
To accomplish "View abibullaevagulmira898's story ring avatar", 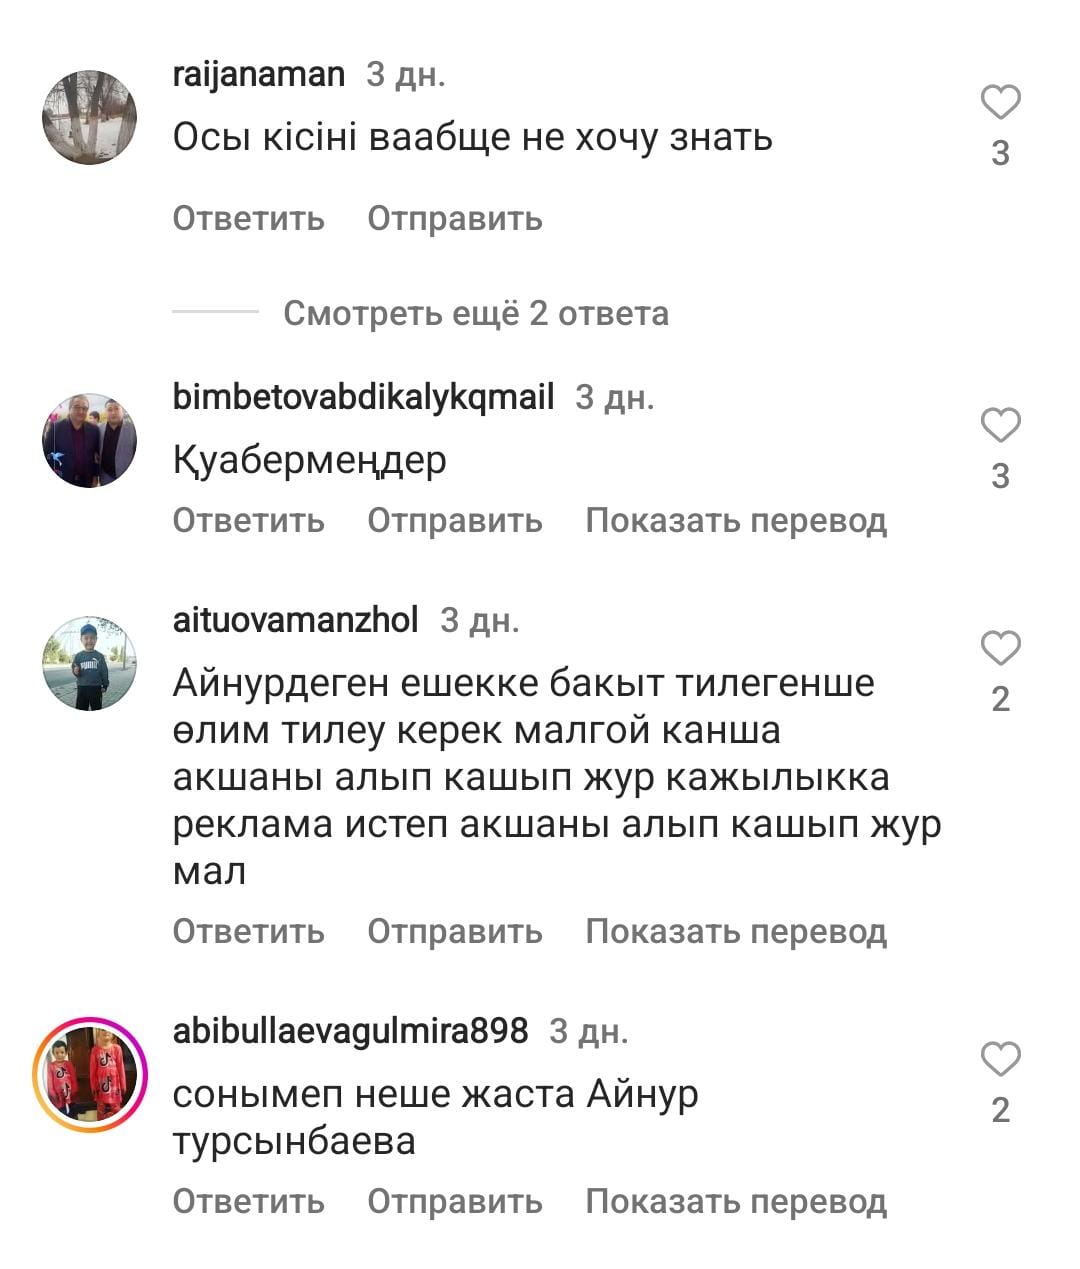I will click(x=89, y=1074).
